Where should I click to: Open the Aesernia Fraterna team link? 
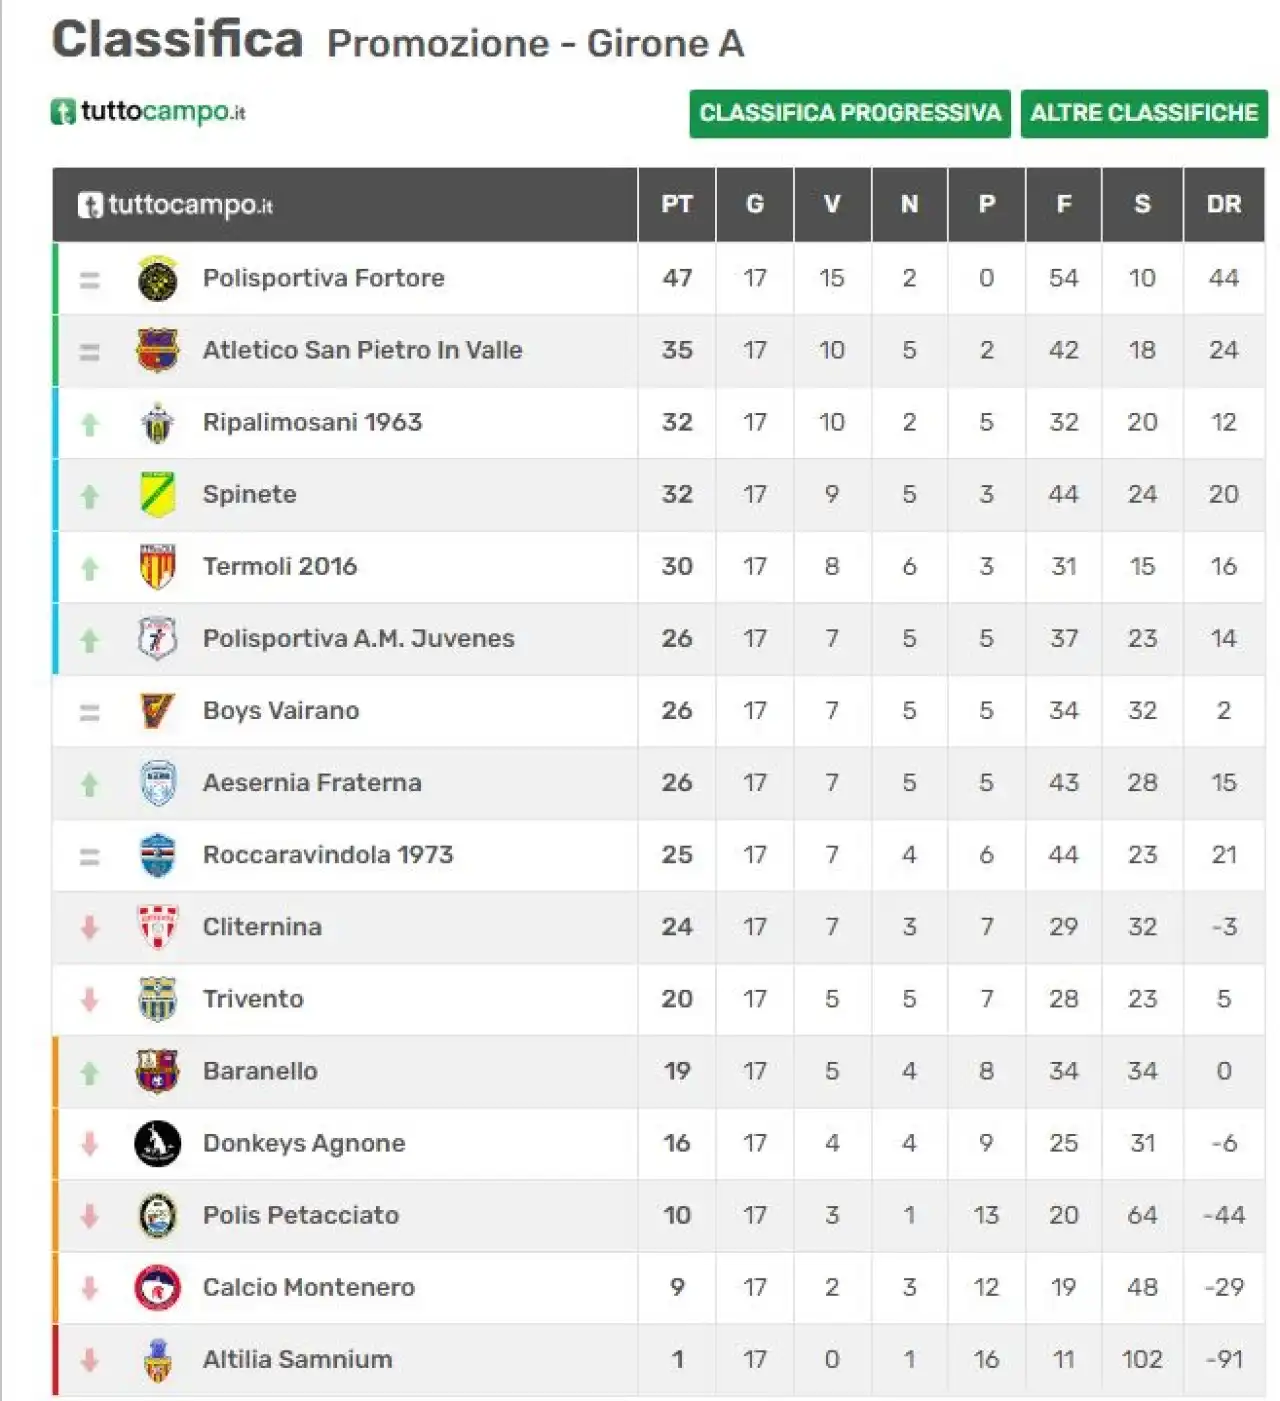pyautogui.click(x=312, y=783)
